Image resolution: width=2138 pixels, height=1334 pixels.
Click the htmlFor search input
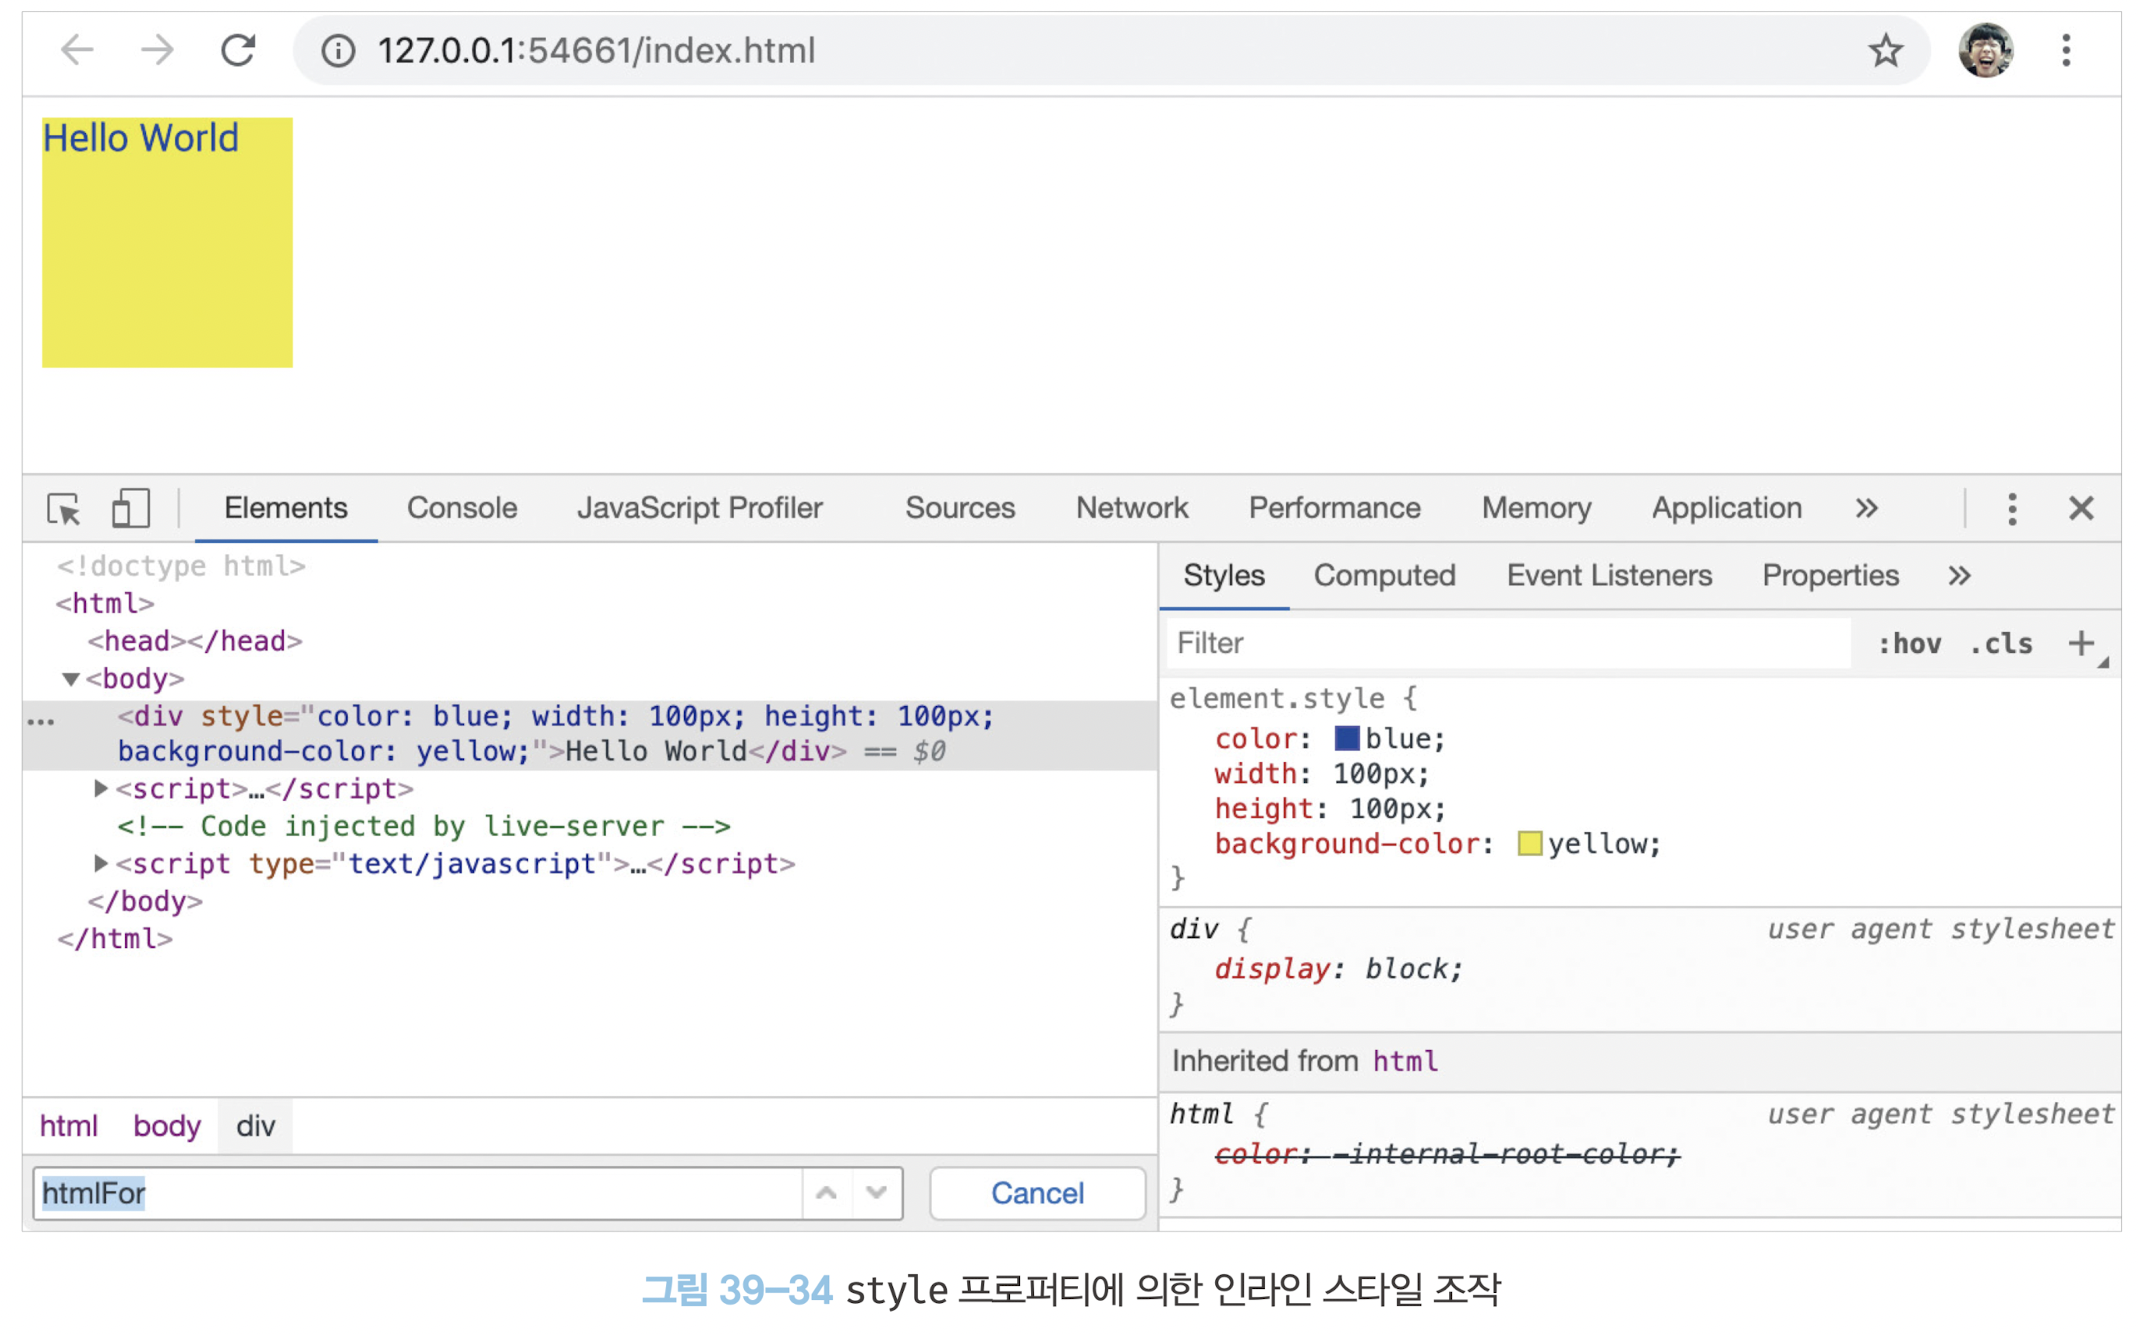coord(418,1193)
